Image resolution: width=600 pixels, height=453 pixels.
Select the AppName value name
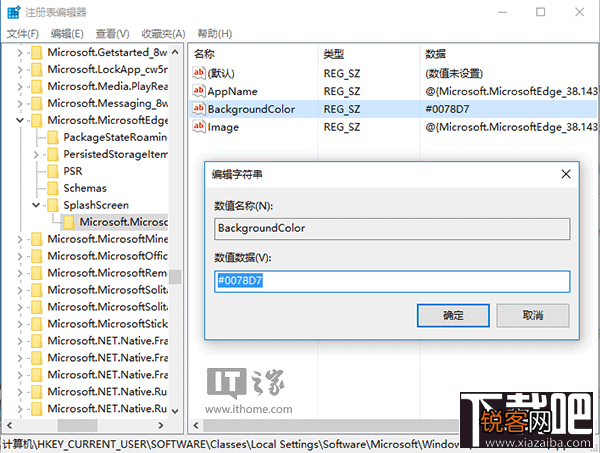tap(233, 91)
